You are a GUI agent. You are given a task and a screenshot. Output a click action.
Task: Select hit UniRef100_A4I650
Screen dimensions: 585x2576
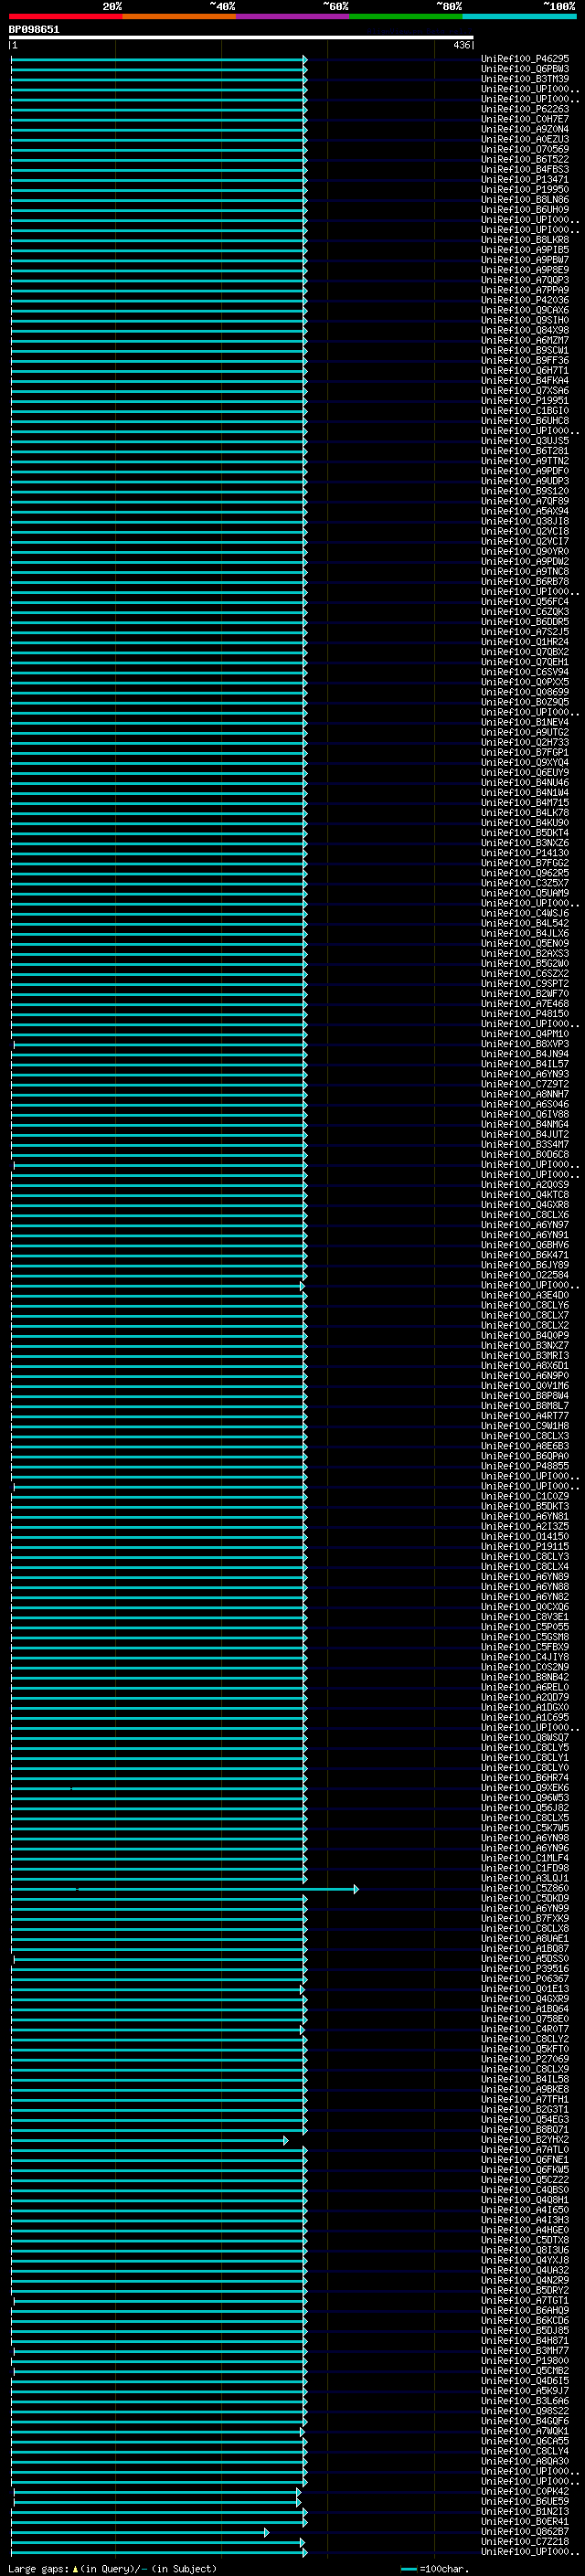pyautogui.click(x=525, y=2209)
